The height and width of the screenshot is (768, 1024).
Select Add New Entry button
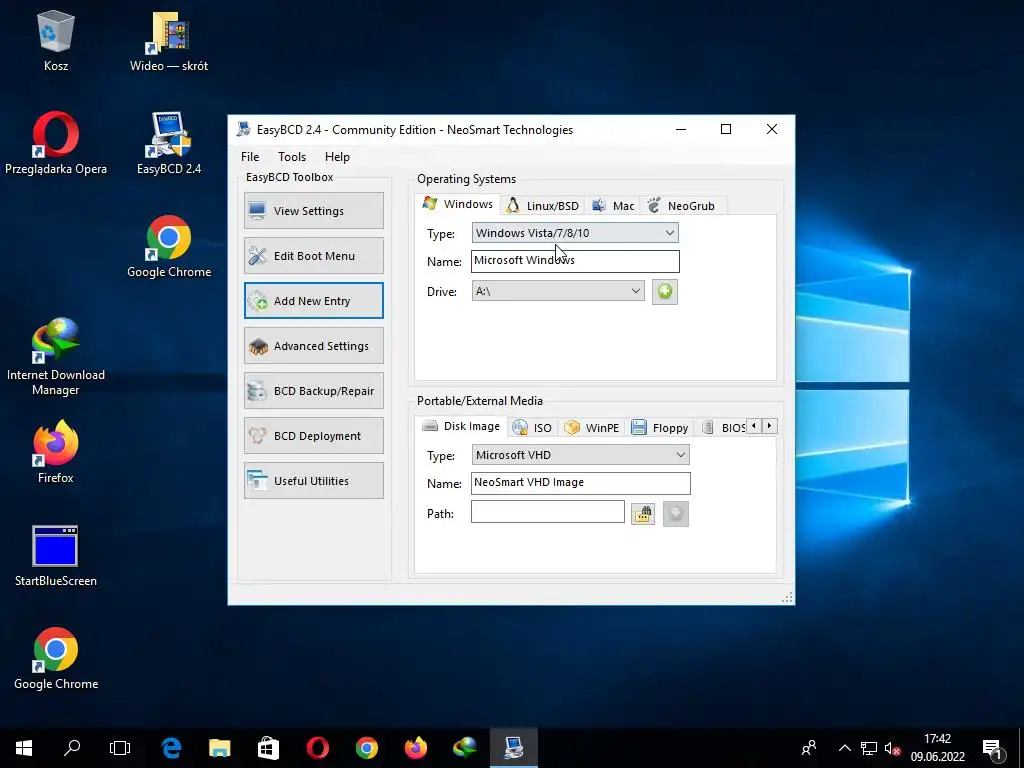tap(313, 300)
